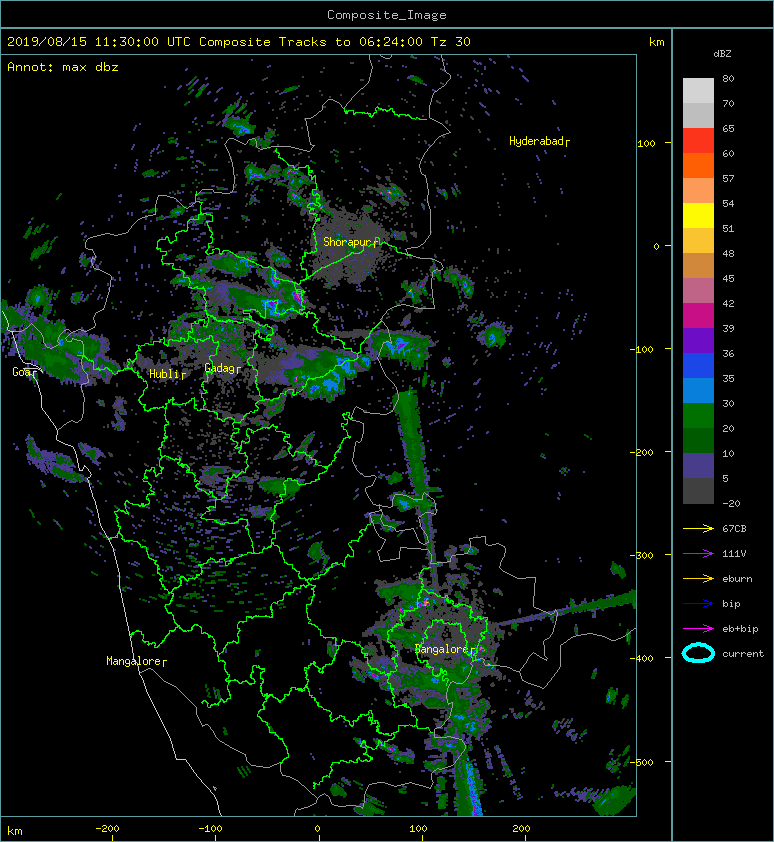Click the Mangalore city label
Screen dimensions: 774x842
click(x=134, y=661)
